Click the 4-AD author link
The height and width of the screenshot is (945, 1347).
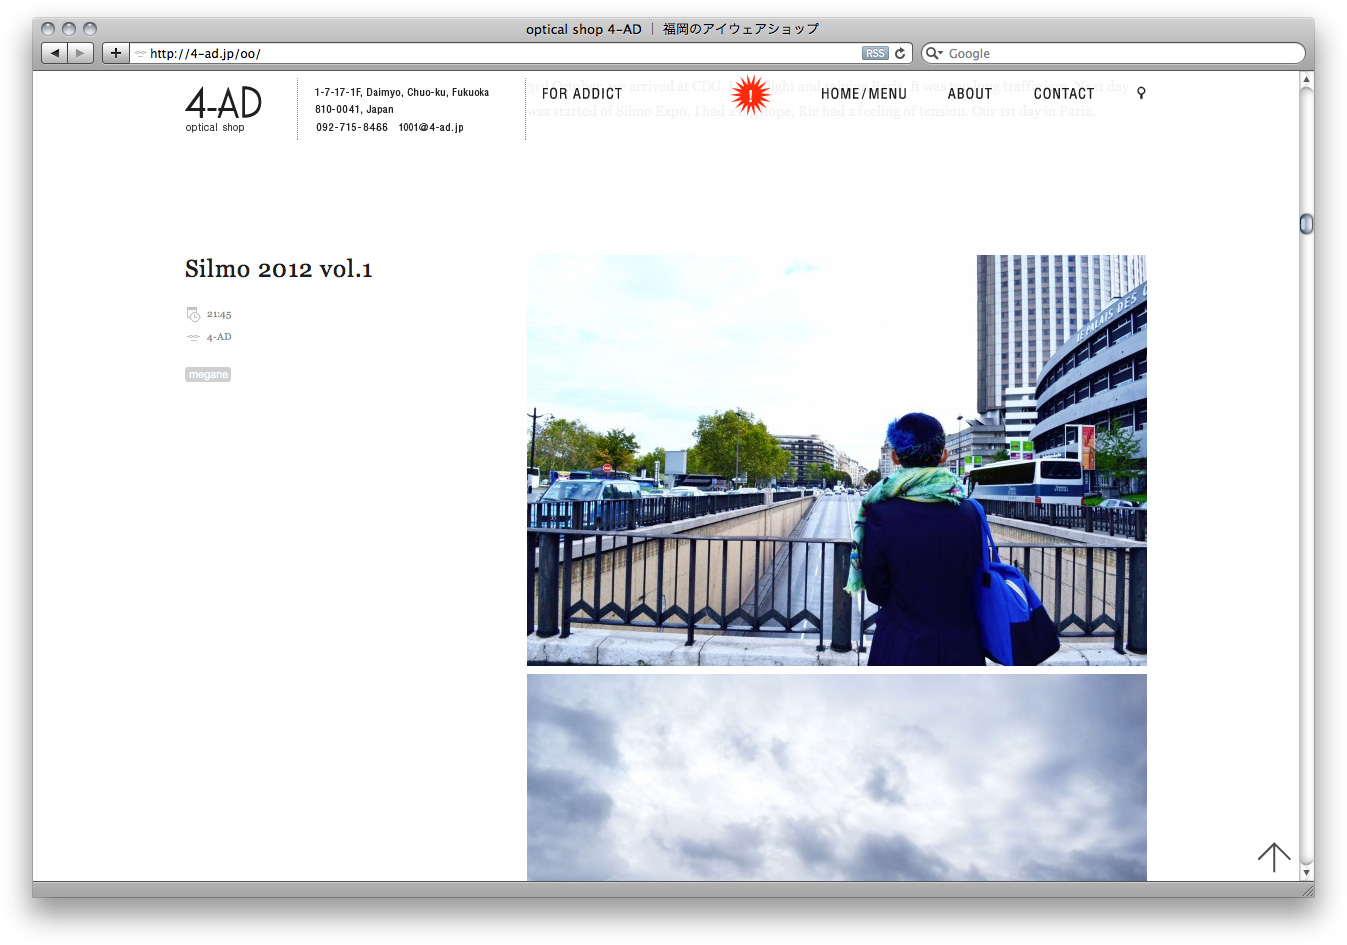tap(219, 337)
